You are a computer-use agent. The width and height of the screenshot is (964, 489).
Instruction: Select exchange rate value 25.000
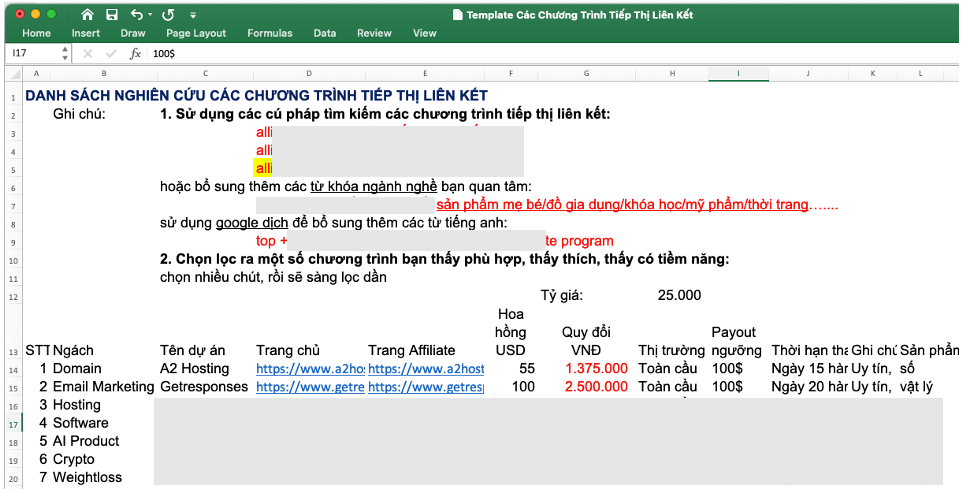679,296
